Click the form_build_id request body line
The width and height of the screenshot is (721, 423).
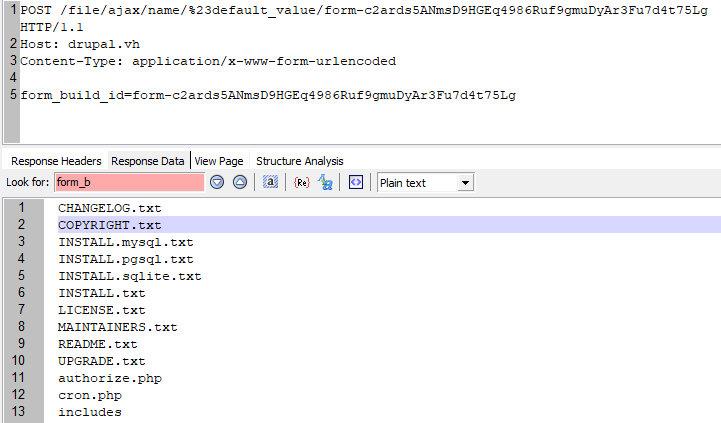click(268, 95)
